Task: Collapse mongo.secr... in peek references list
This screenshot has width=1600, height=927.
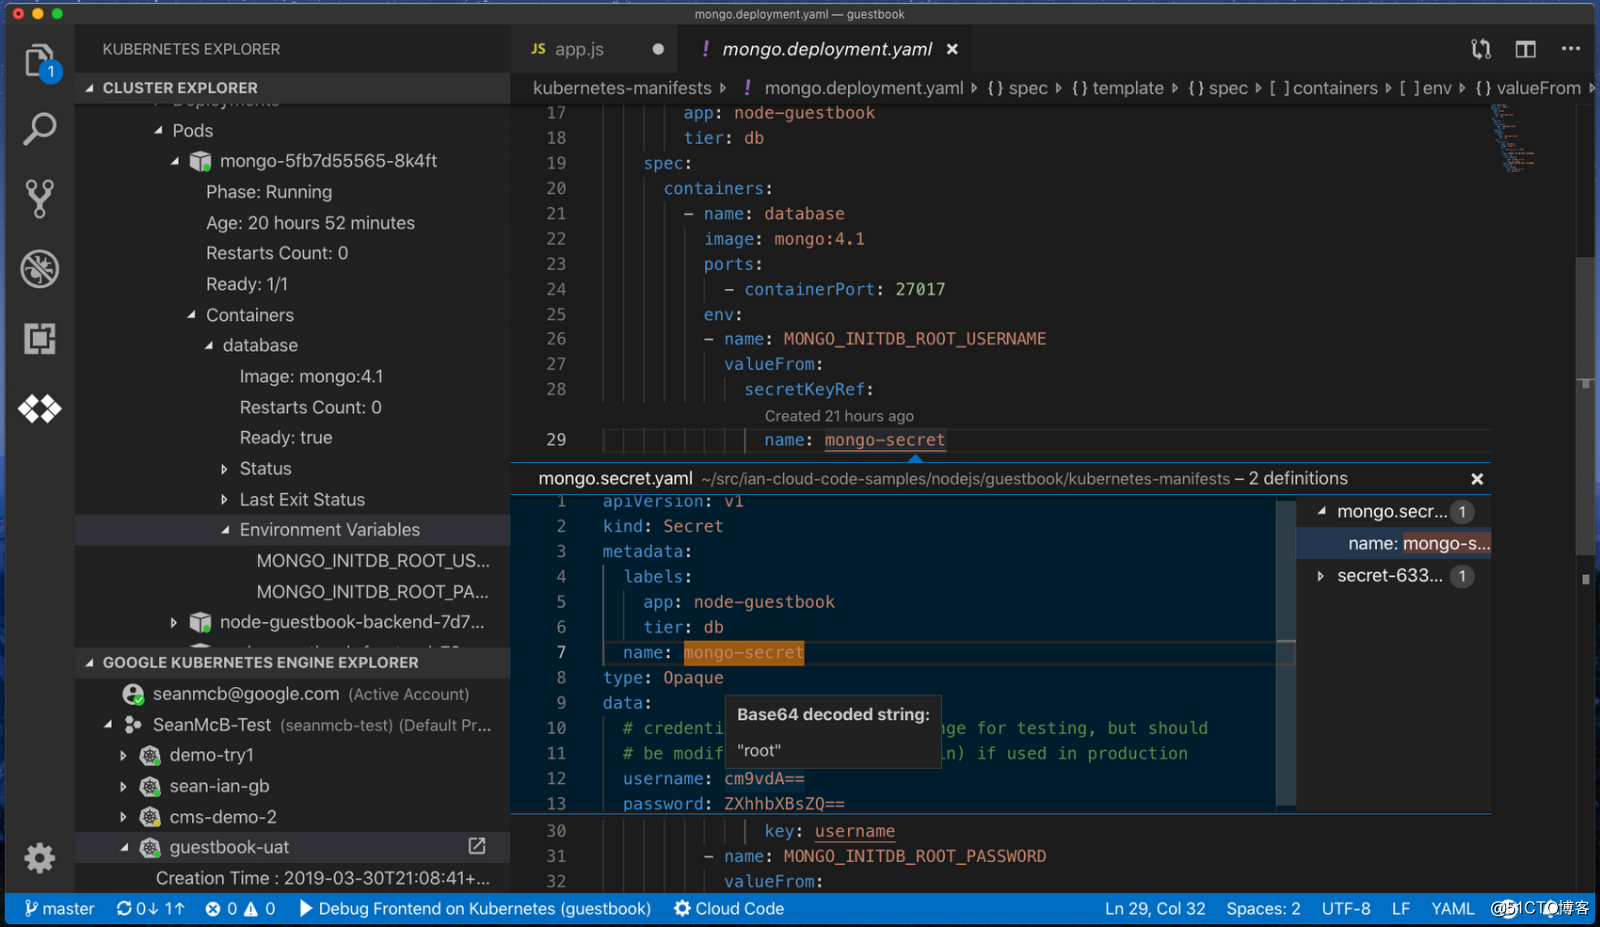Action: (x=1321, y=511)
